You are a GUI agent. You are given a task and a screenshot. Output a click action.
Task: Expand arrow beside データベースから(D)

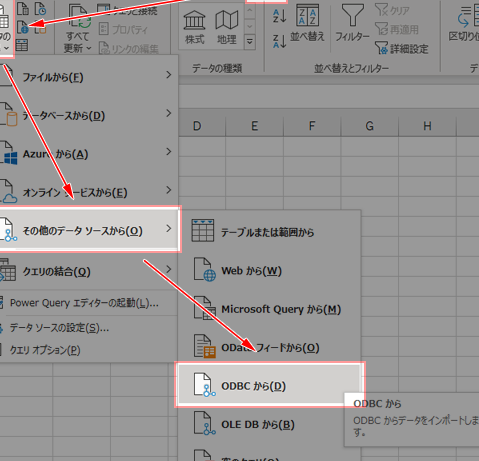(169, 114)
